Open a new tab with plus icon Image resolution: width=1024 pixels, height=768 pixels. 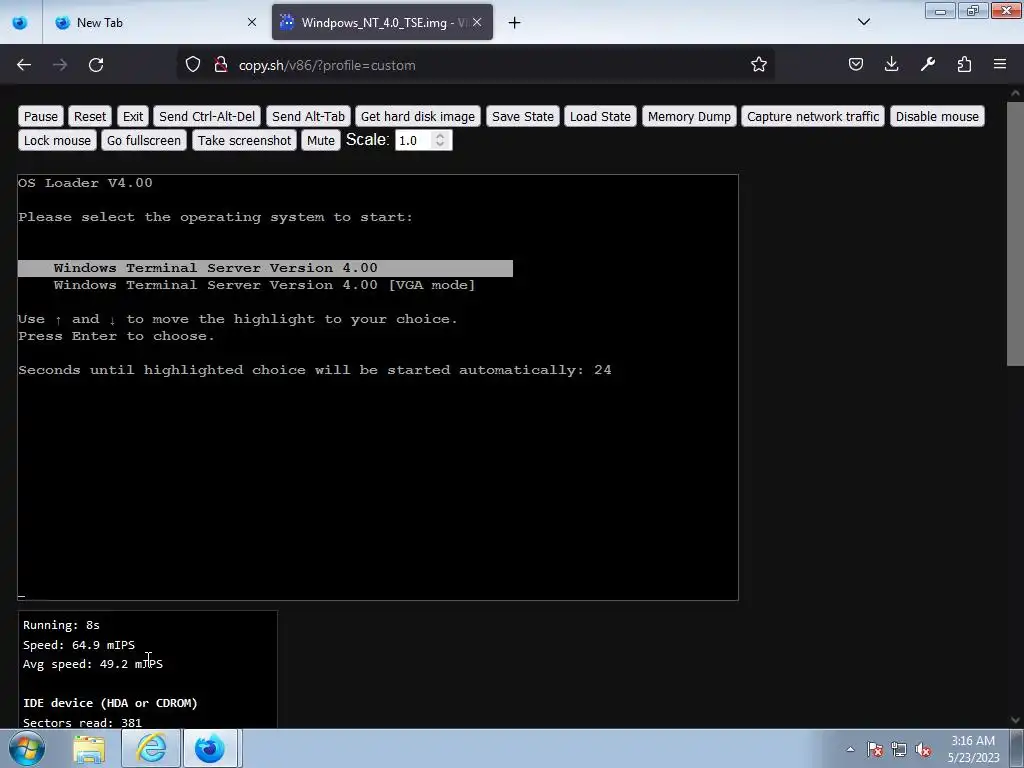point(515,23)
